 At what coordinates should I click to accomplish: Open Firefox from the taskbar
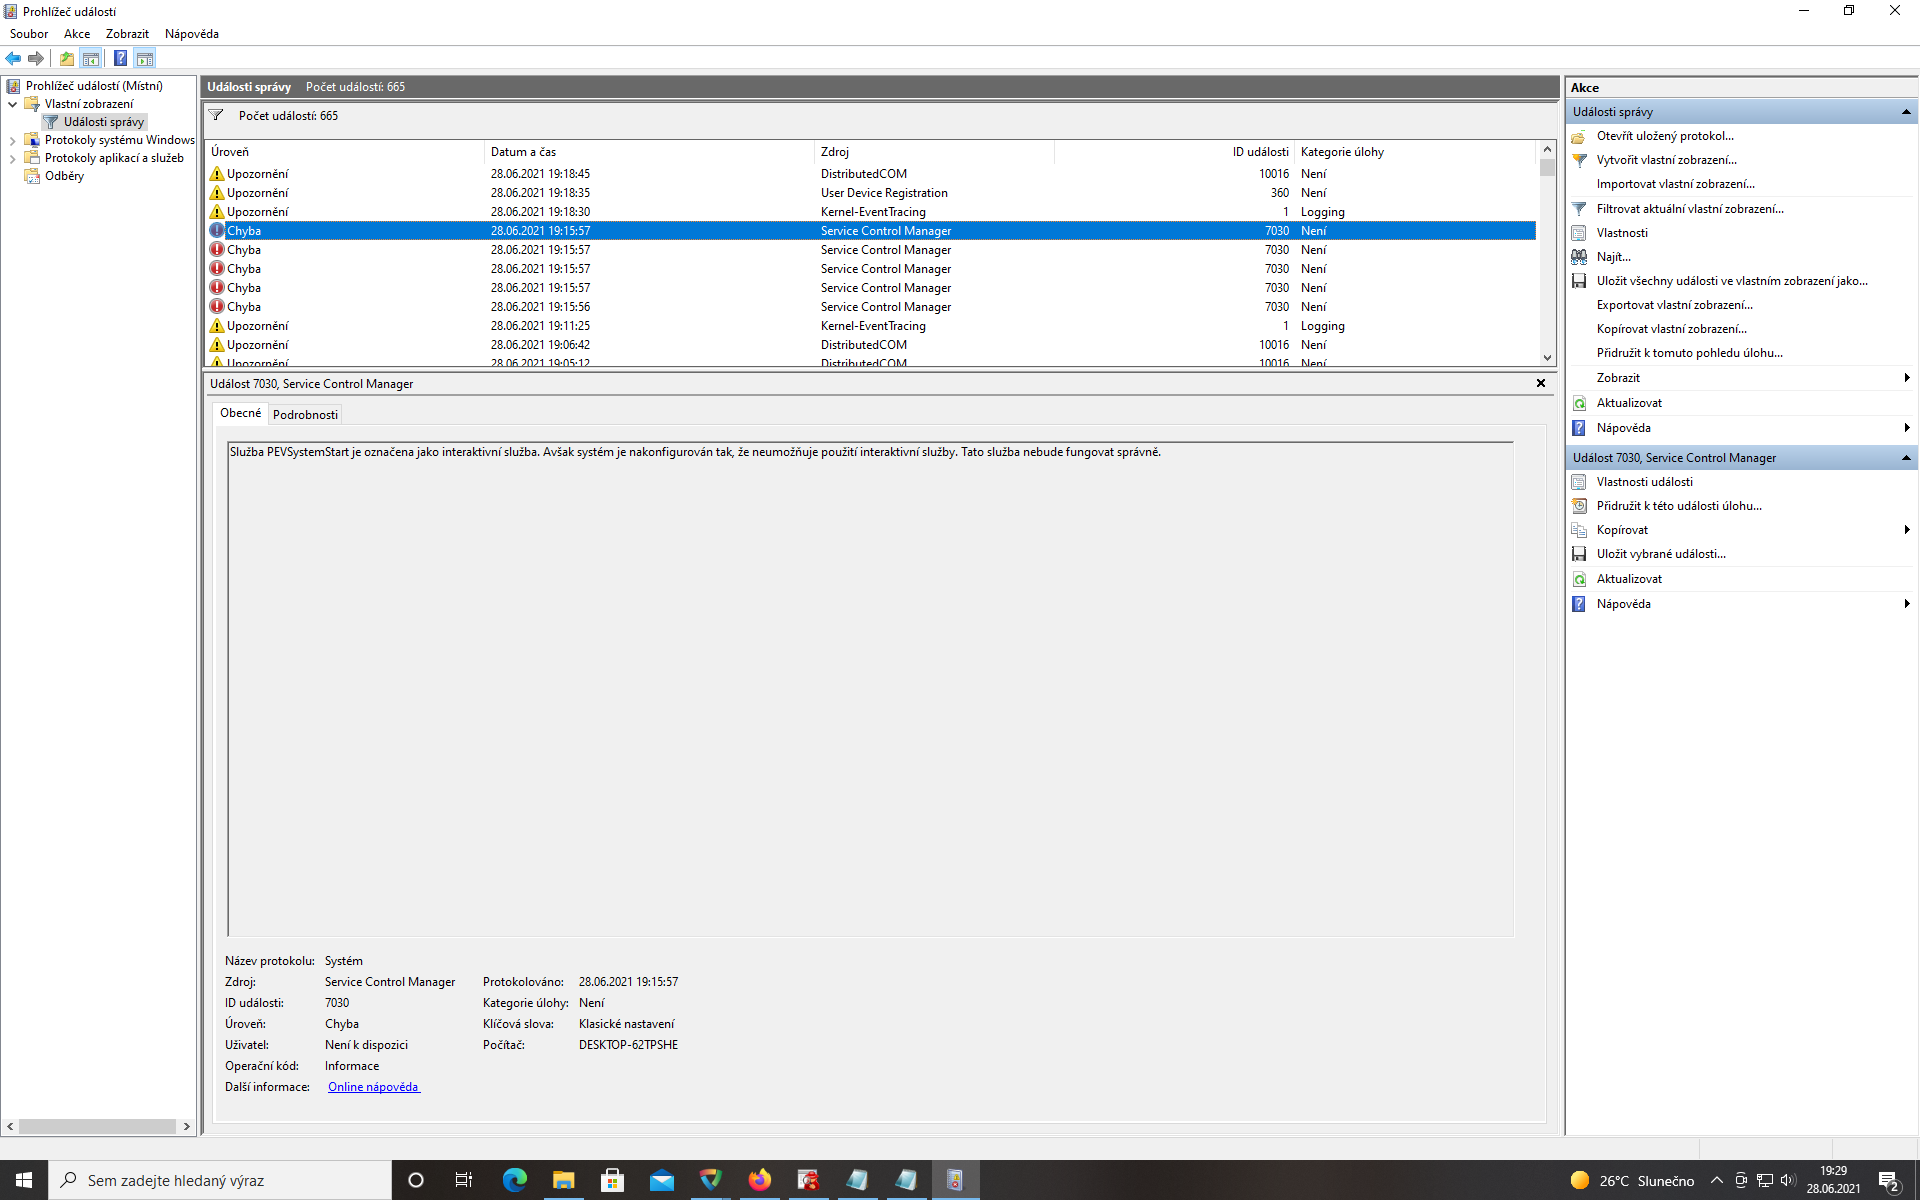coord(760,1180)
